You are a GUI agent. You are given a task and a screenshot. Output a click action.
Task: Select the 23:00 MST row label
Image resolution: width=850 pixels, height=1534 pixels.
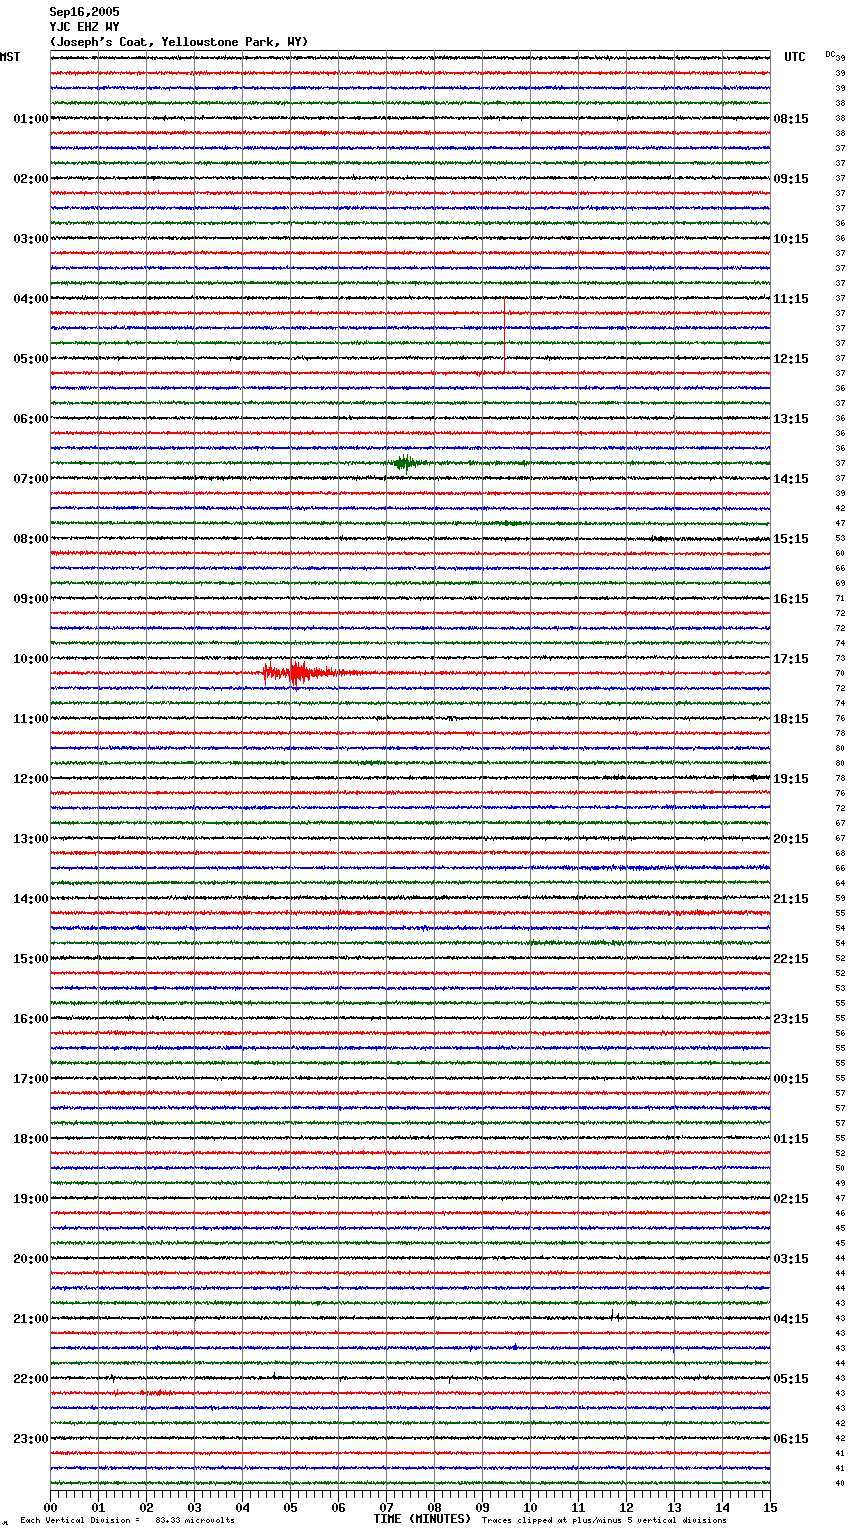coord(31,1439)
